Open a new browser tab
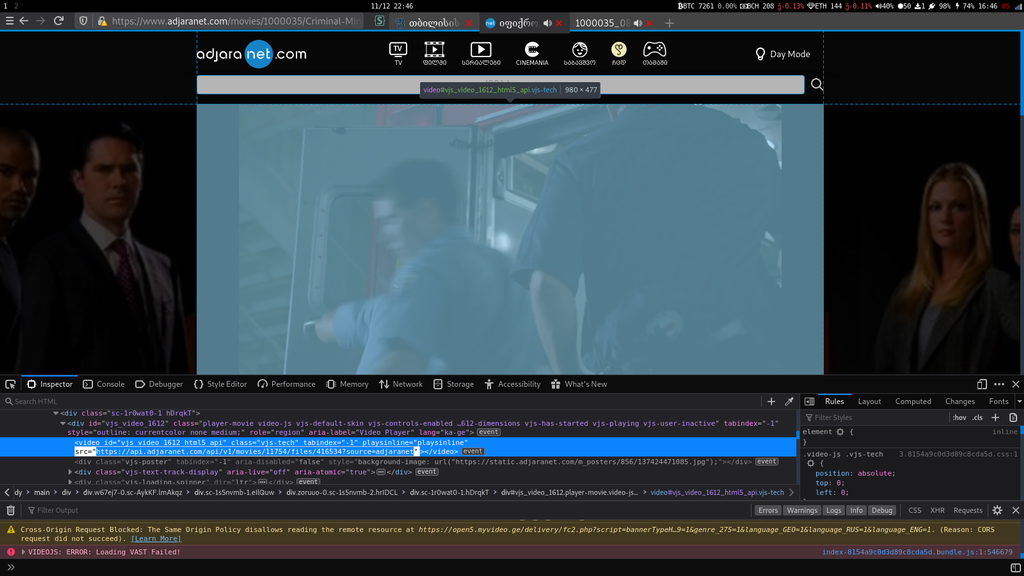 (x=669, y=23)
